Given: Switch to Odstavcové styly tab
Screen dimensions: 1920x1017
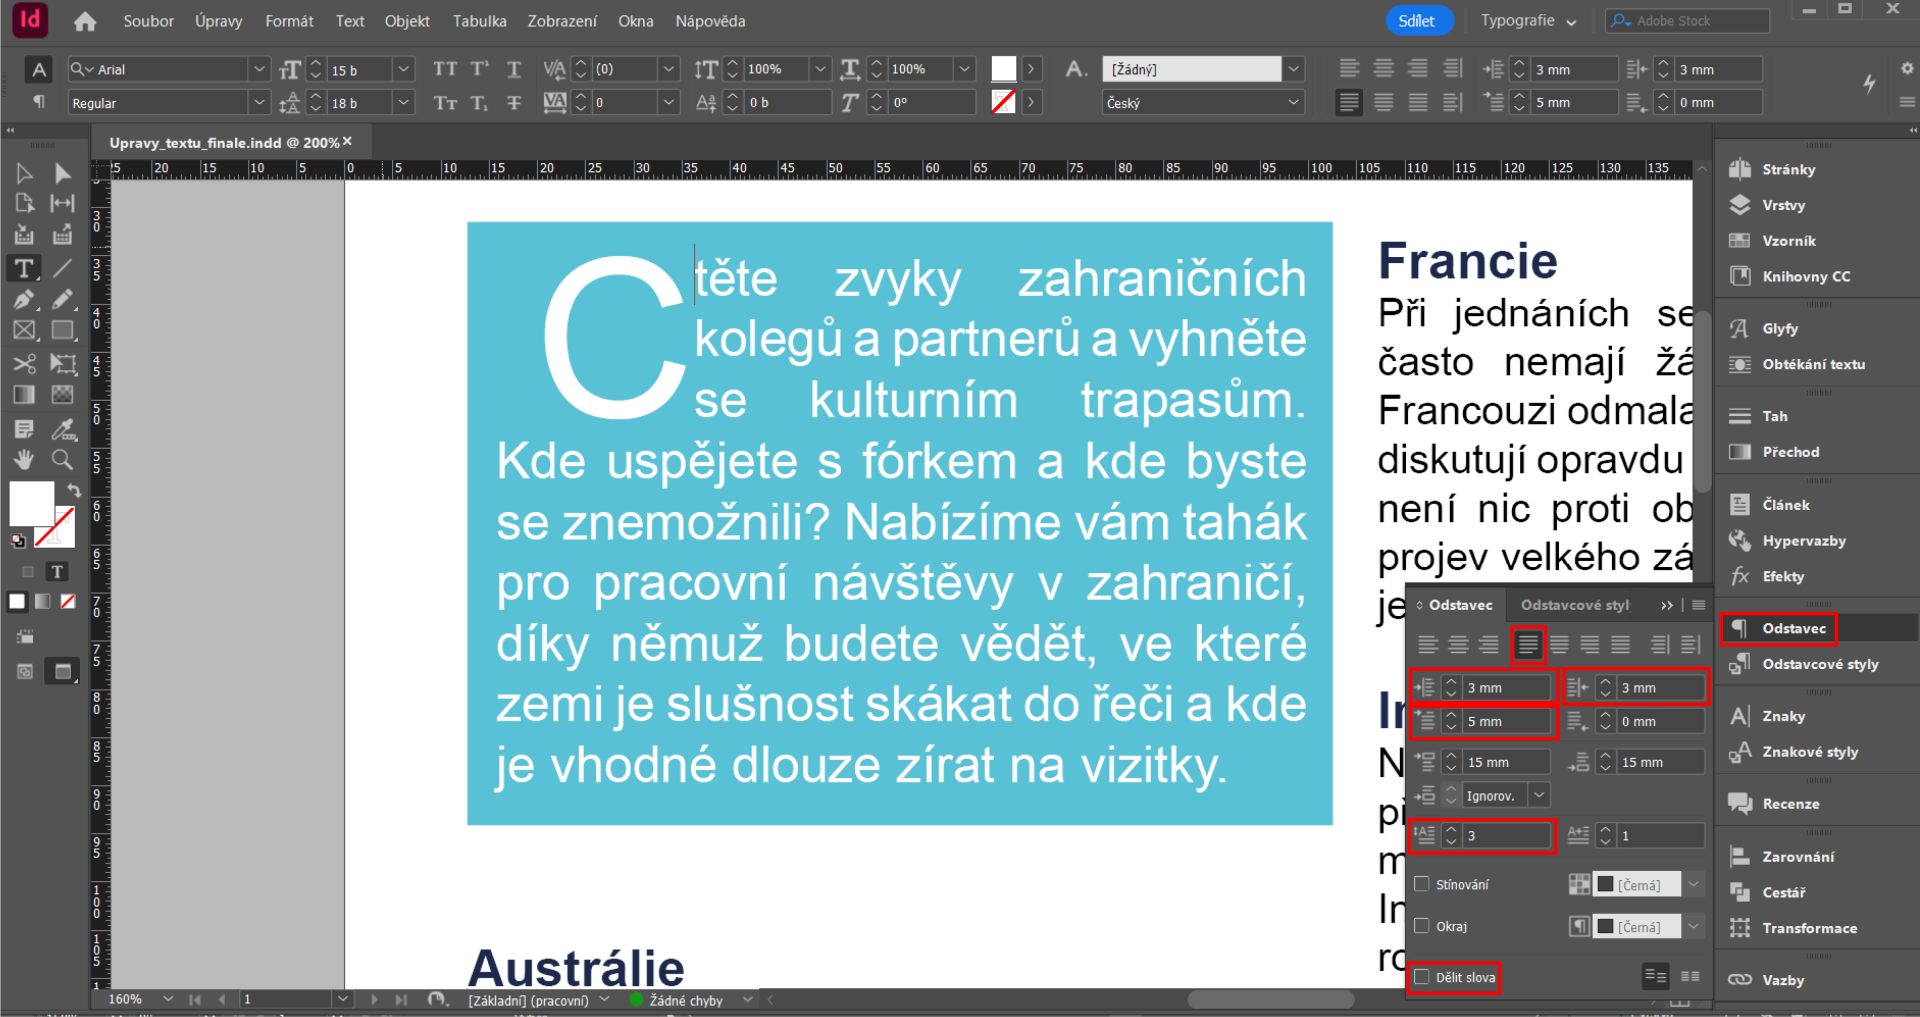Looking at the screenshot, I should pyautogui.click(x=1575, y=605).
